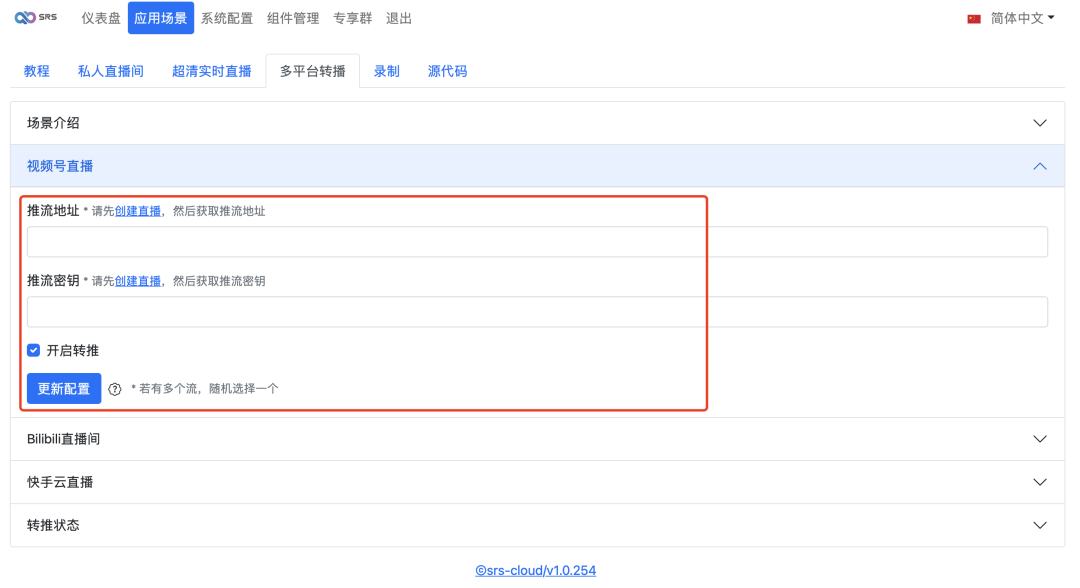Open the srs-cloud/v1.0.254 footer link
Screen dimensions: 1080x588
click(x=535, y=570)
